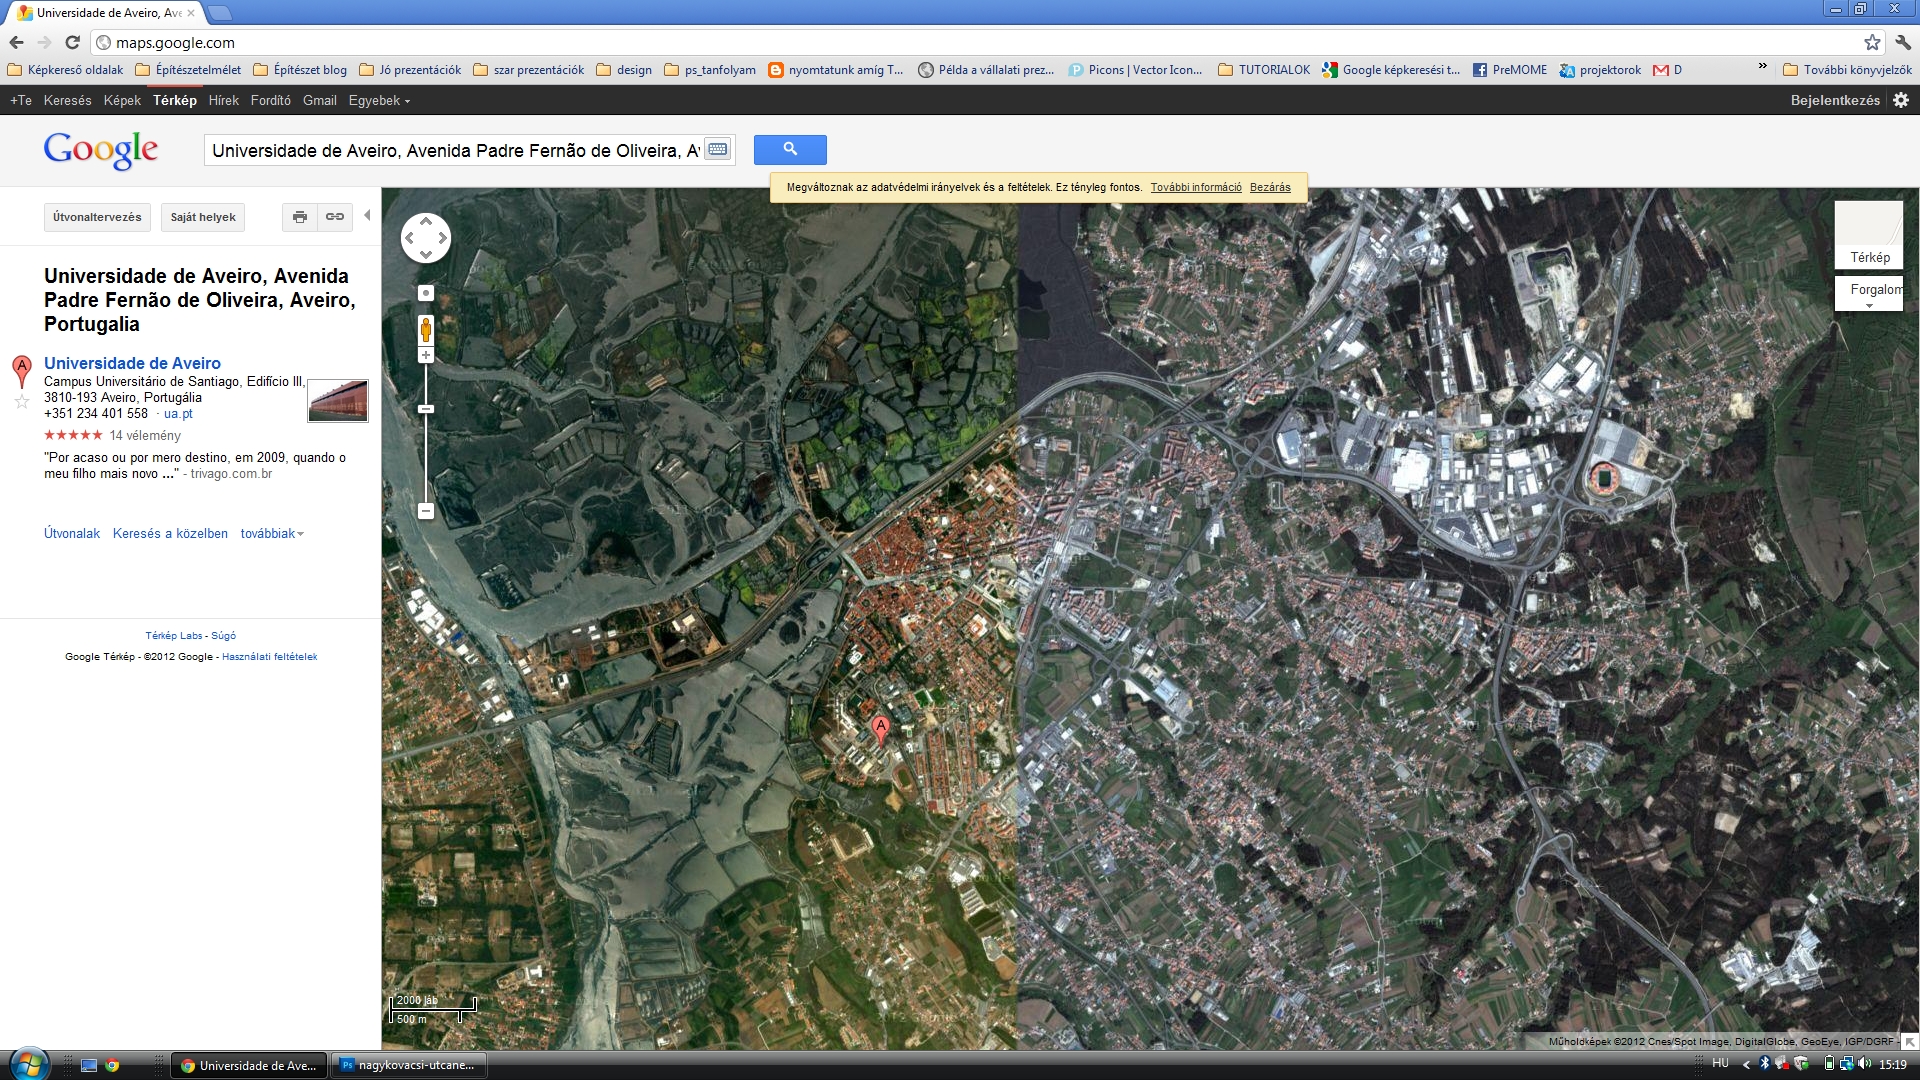Bookmark the page with the star icon

pyautogui.click(x=1872, y=42)
